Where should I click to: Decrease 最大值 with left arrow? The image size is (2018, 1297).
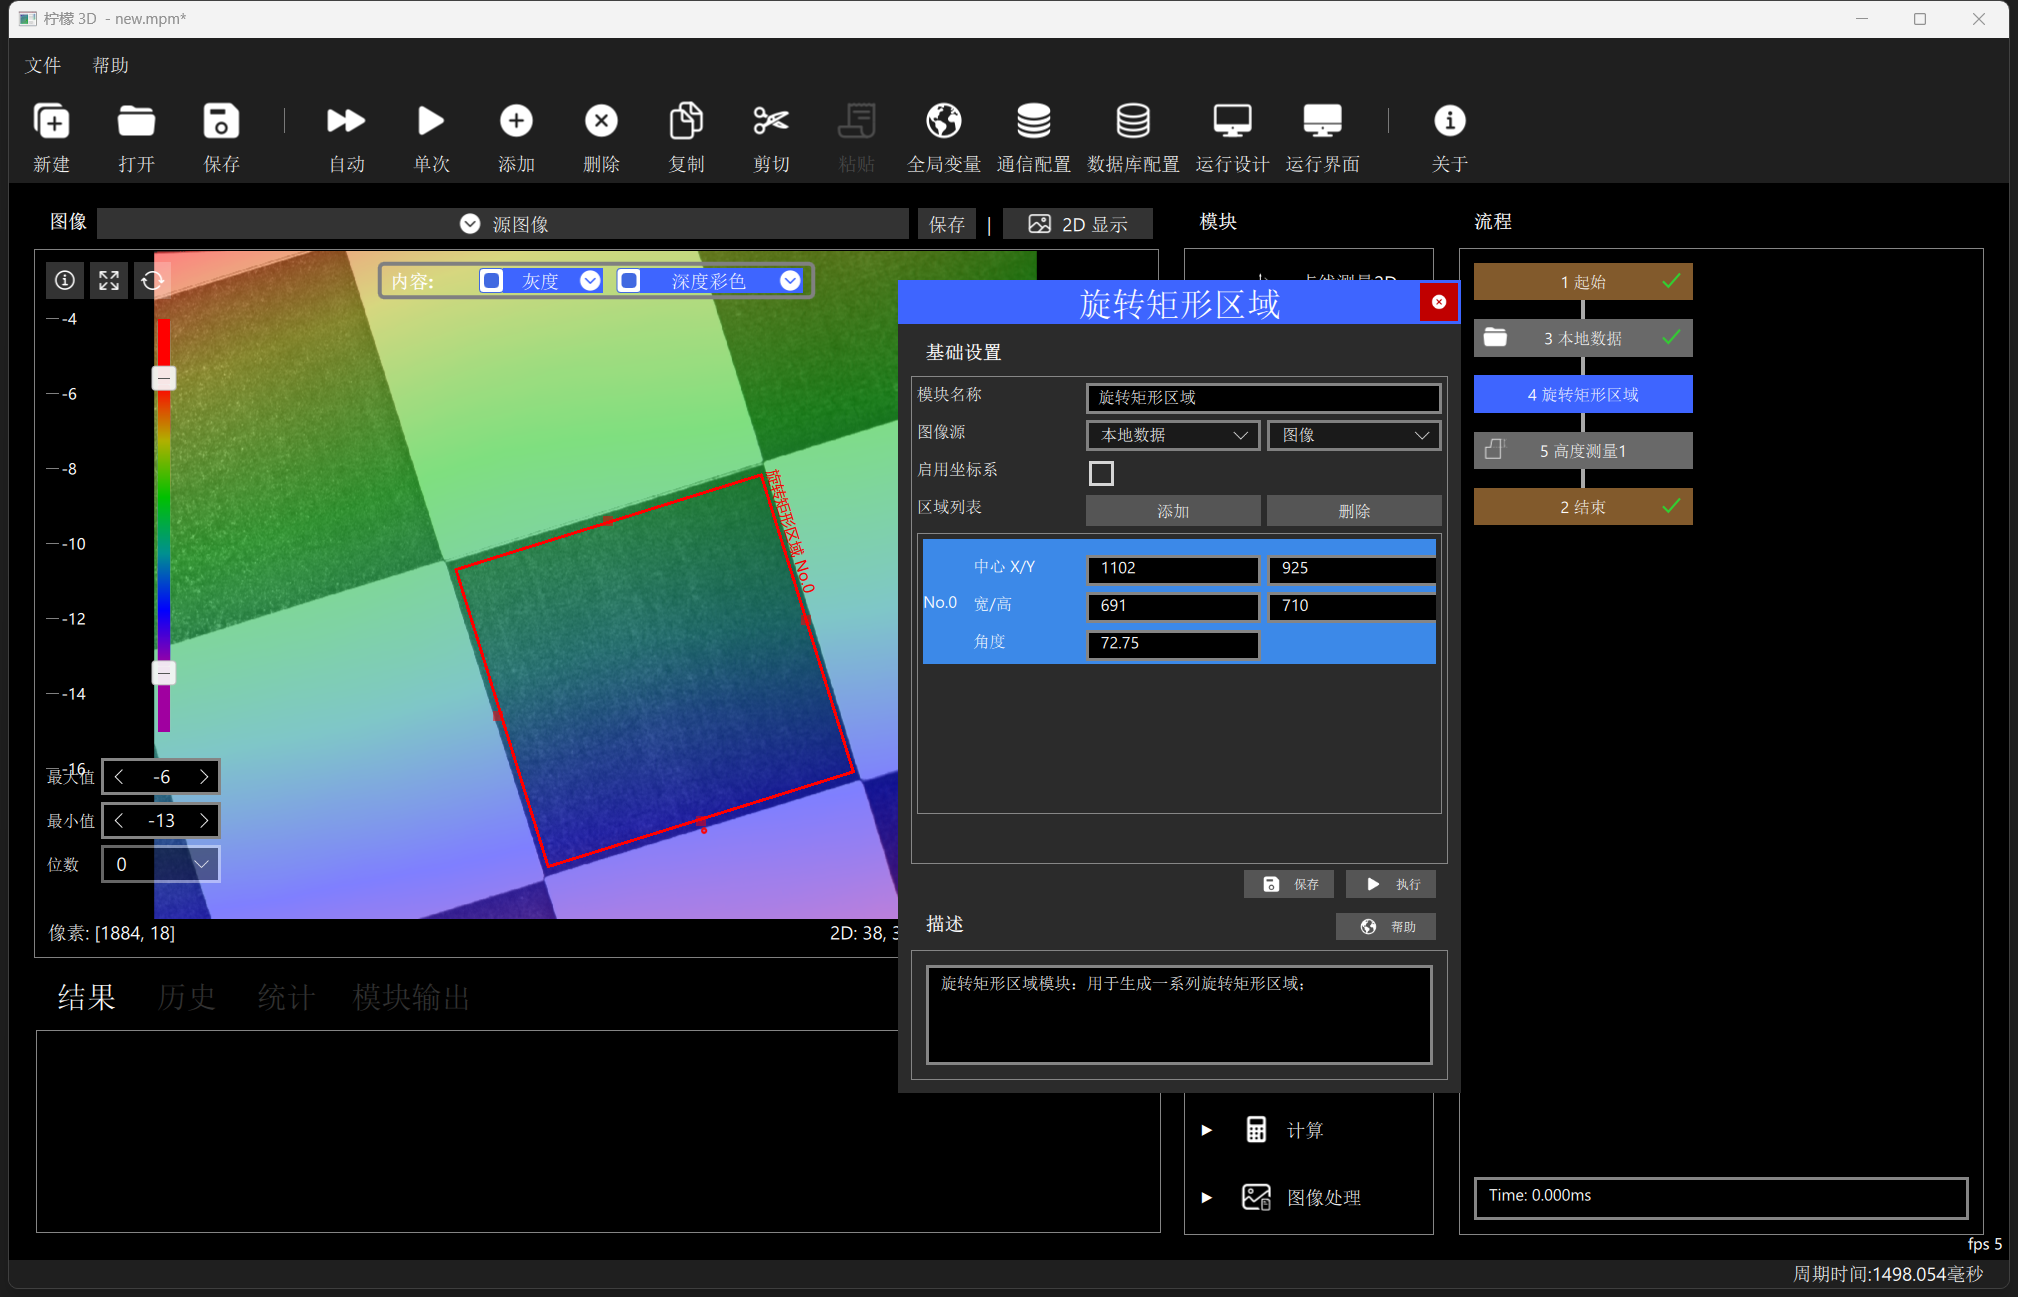tap(119, 777)
